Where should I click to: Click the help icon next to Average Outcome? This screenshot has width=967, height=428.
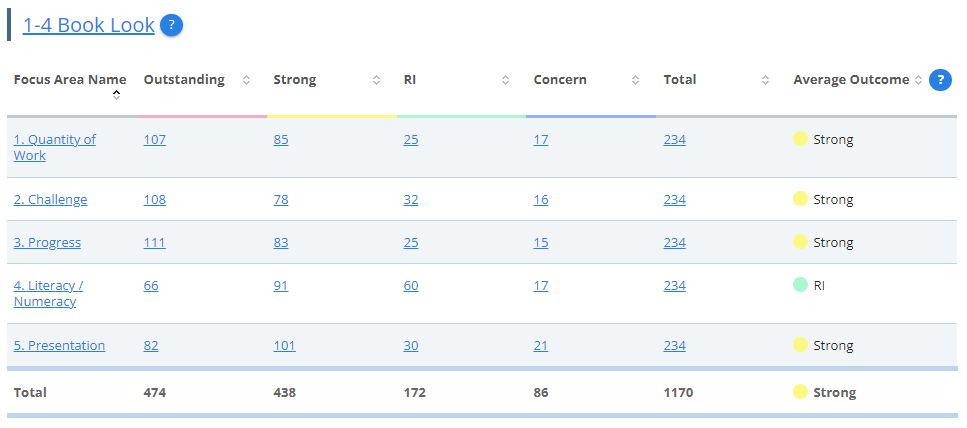(939, 80)
